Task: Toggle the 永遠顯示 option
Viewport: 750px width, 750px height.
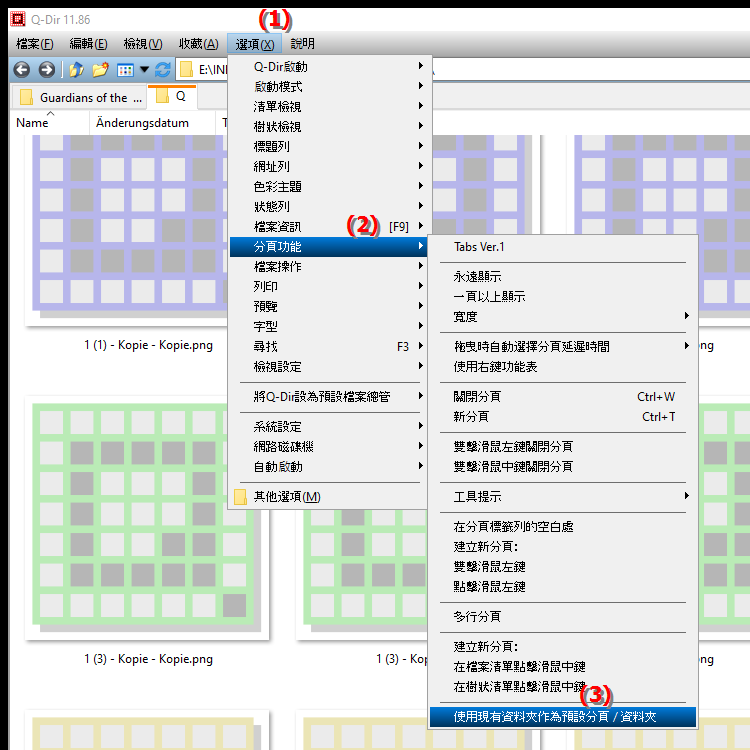Action: [x=563, y=276]
